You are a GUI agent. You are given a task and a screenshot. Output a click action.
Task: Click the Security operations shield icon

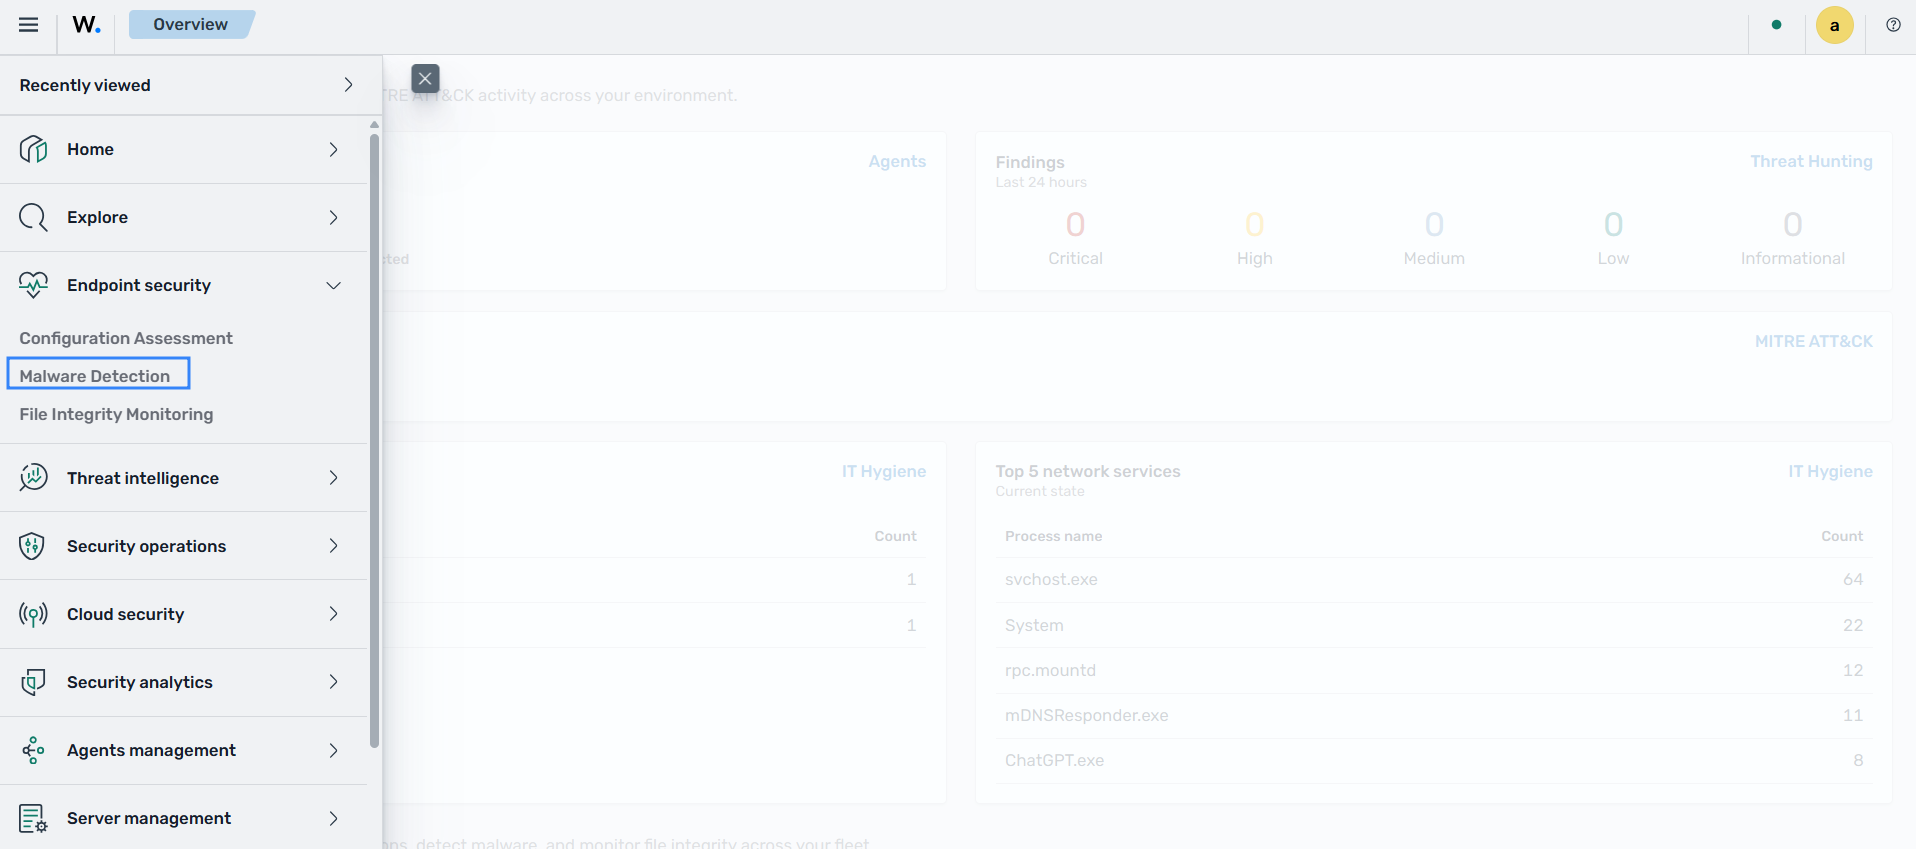coord(33,546)
